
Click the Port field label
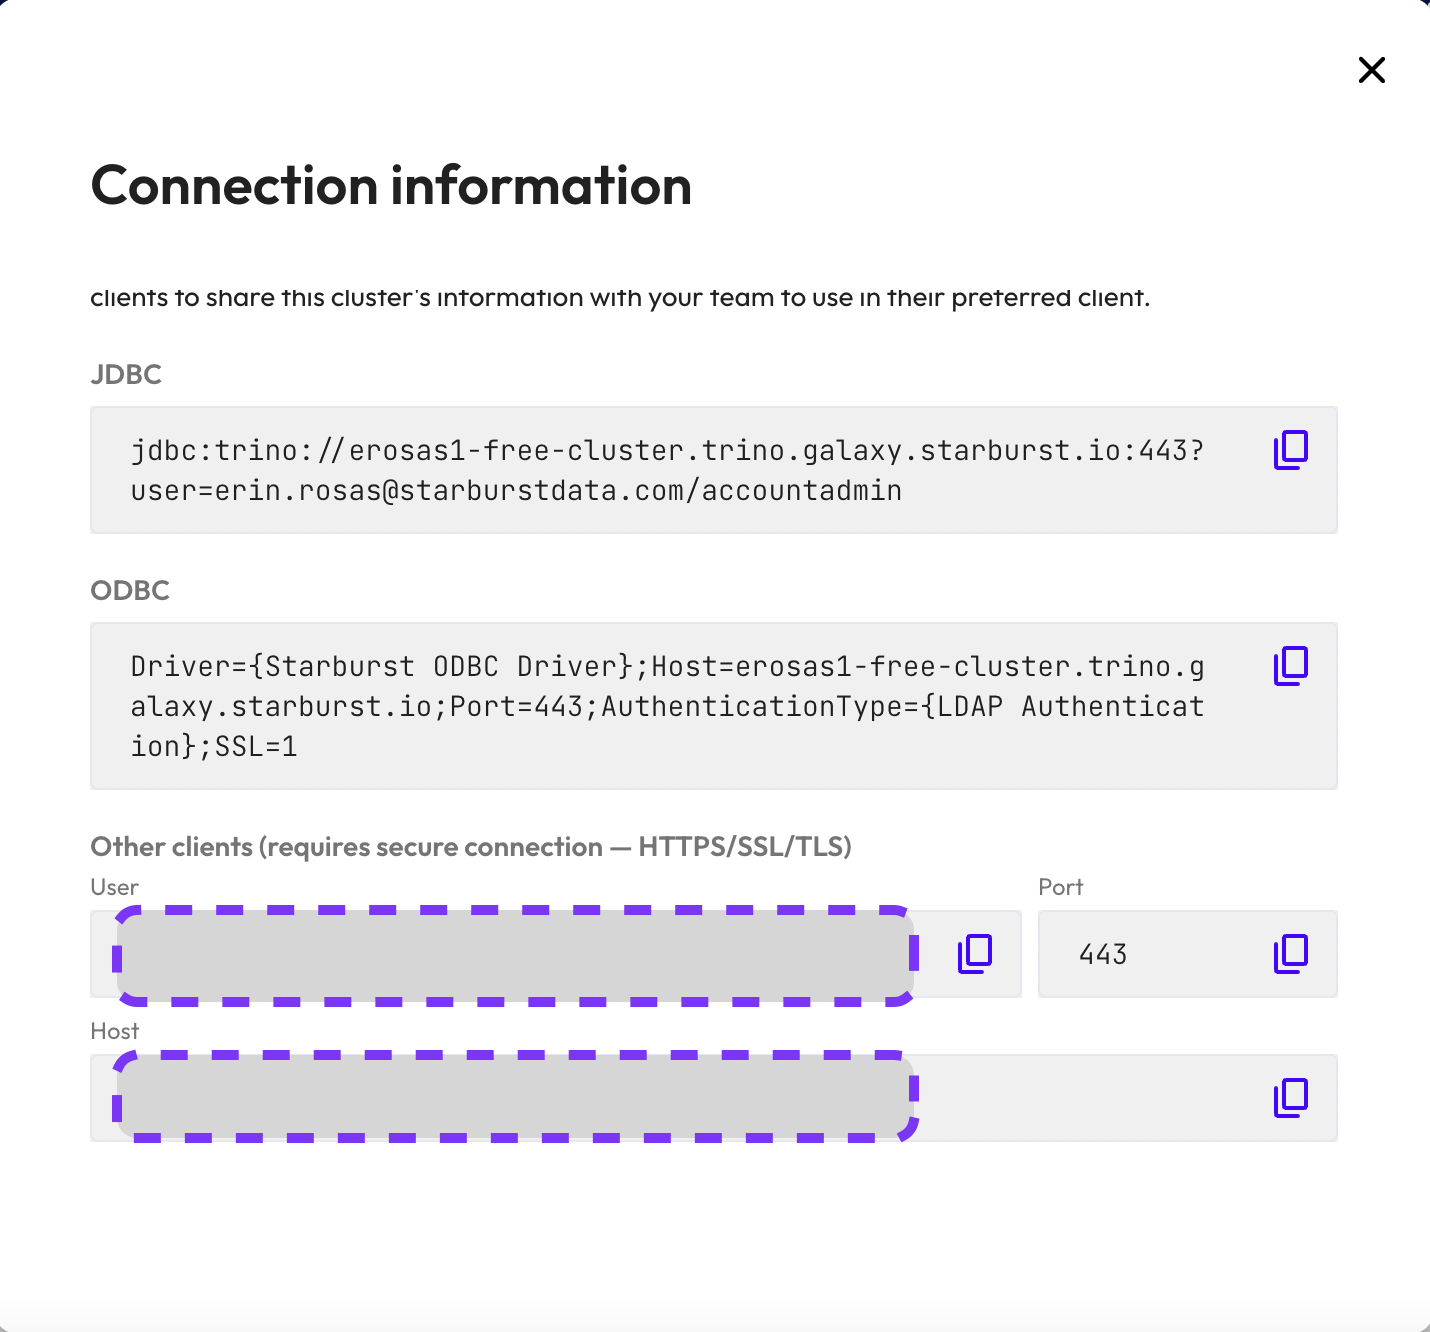[x=1061, y=887]
